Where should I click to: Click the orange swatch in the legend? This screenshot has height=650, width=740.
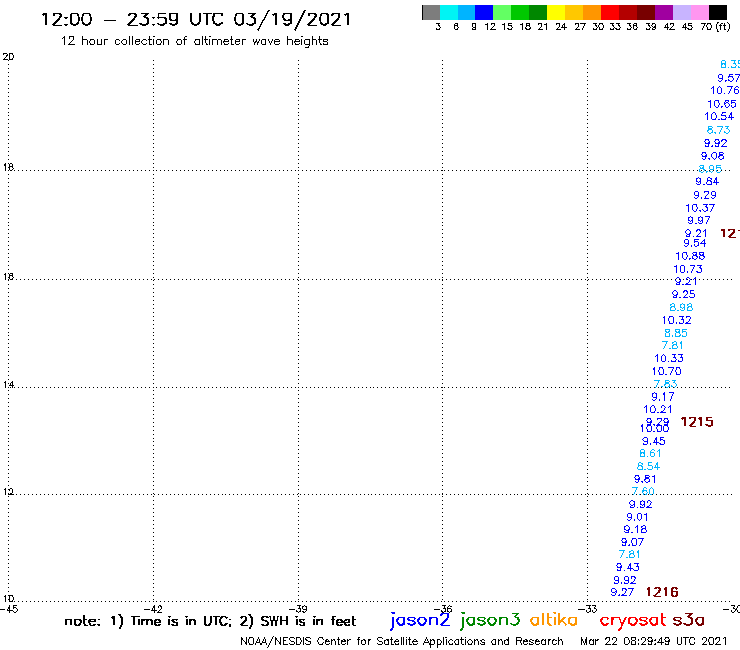click(x=592, y=12)
